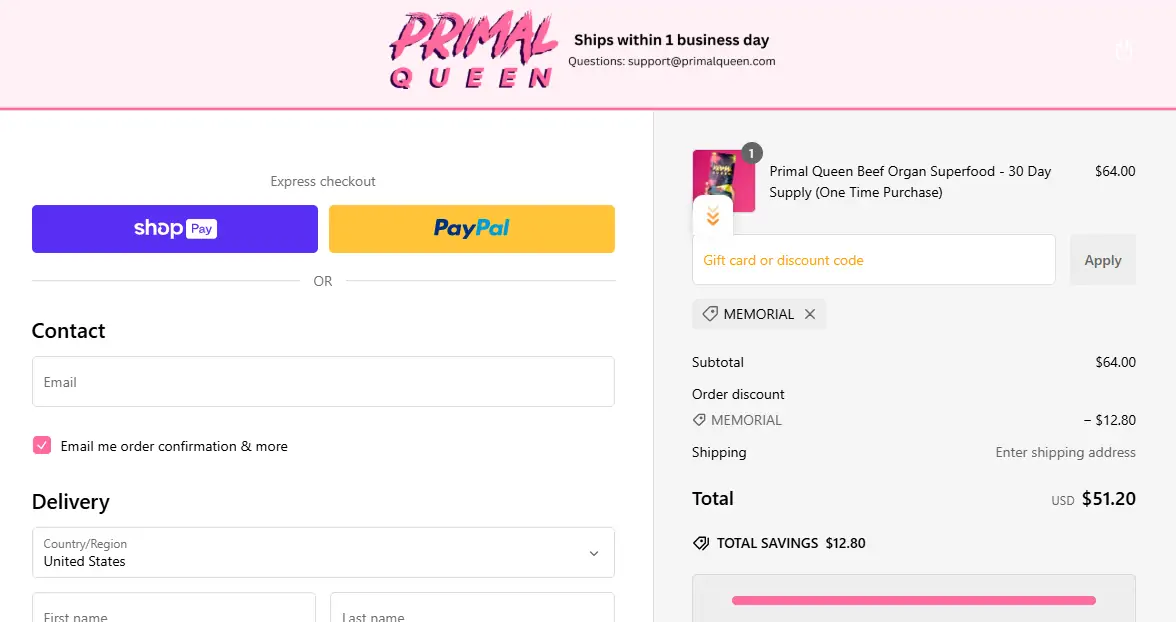
Task: Pay with Shop Pay express checkout
Action: [175, 229]
